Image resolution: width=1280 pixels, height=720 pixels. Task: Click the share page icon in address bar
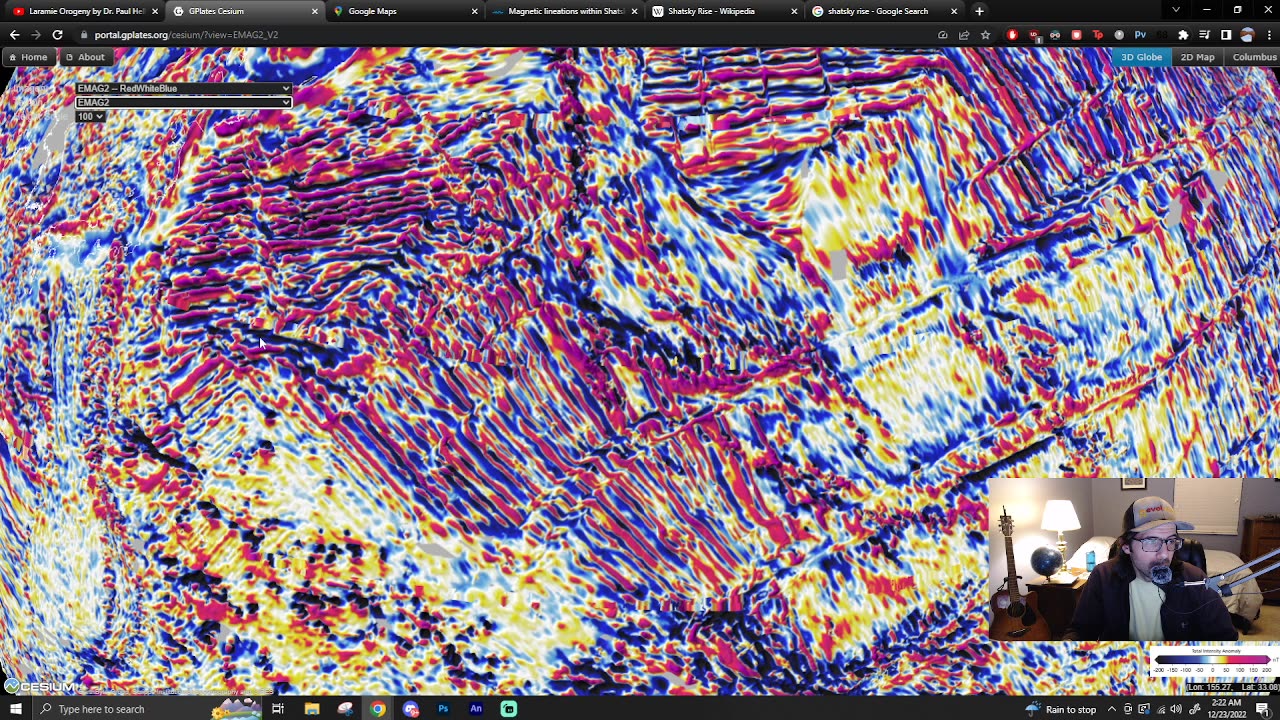click(x=964, y=35)
